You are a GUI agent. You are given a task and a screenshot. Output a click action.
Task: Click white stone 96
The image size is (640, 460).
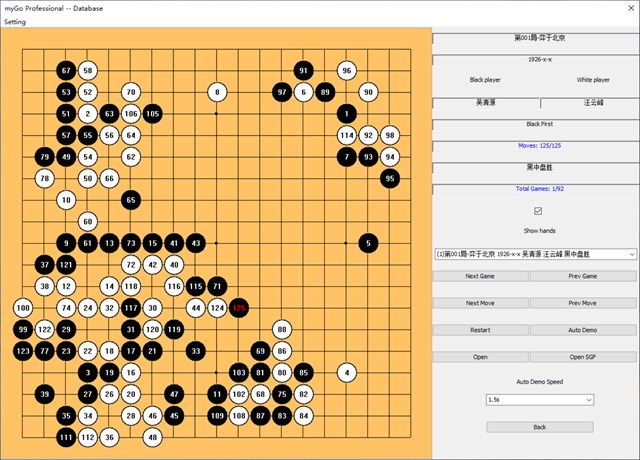tap(347, 71)
